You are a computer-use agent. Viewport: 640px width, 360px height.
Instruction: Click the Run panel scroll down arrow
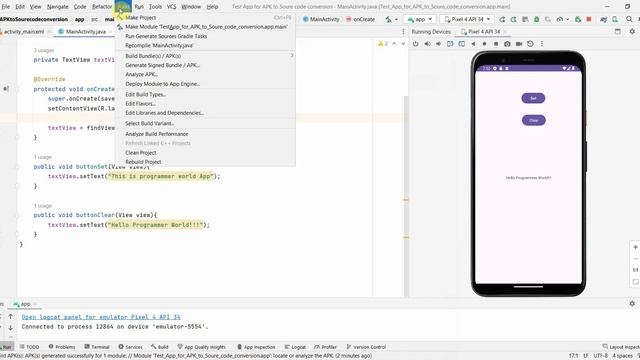click(11, 327)
